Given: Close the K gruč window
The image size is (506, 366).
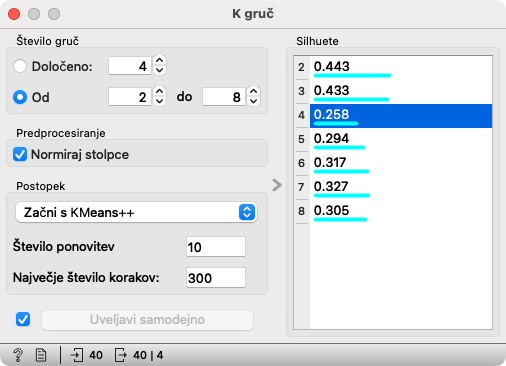Looking at the screenshot, I should click(x=14, y=14).
